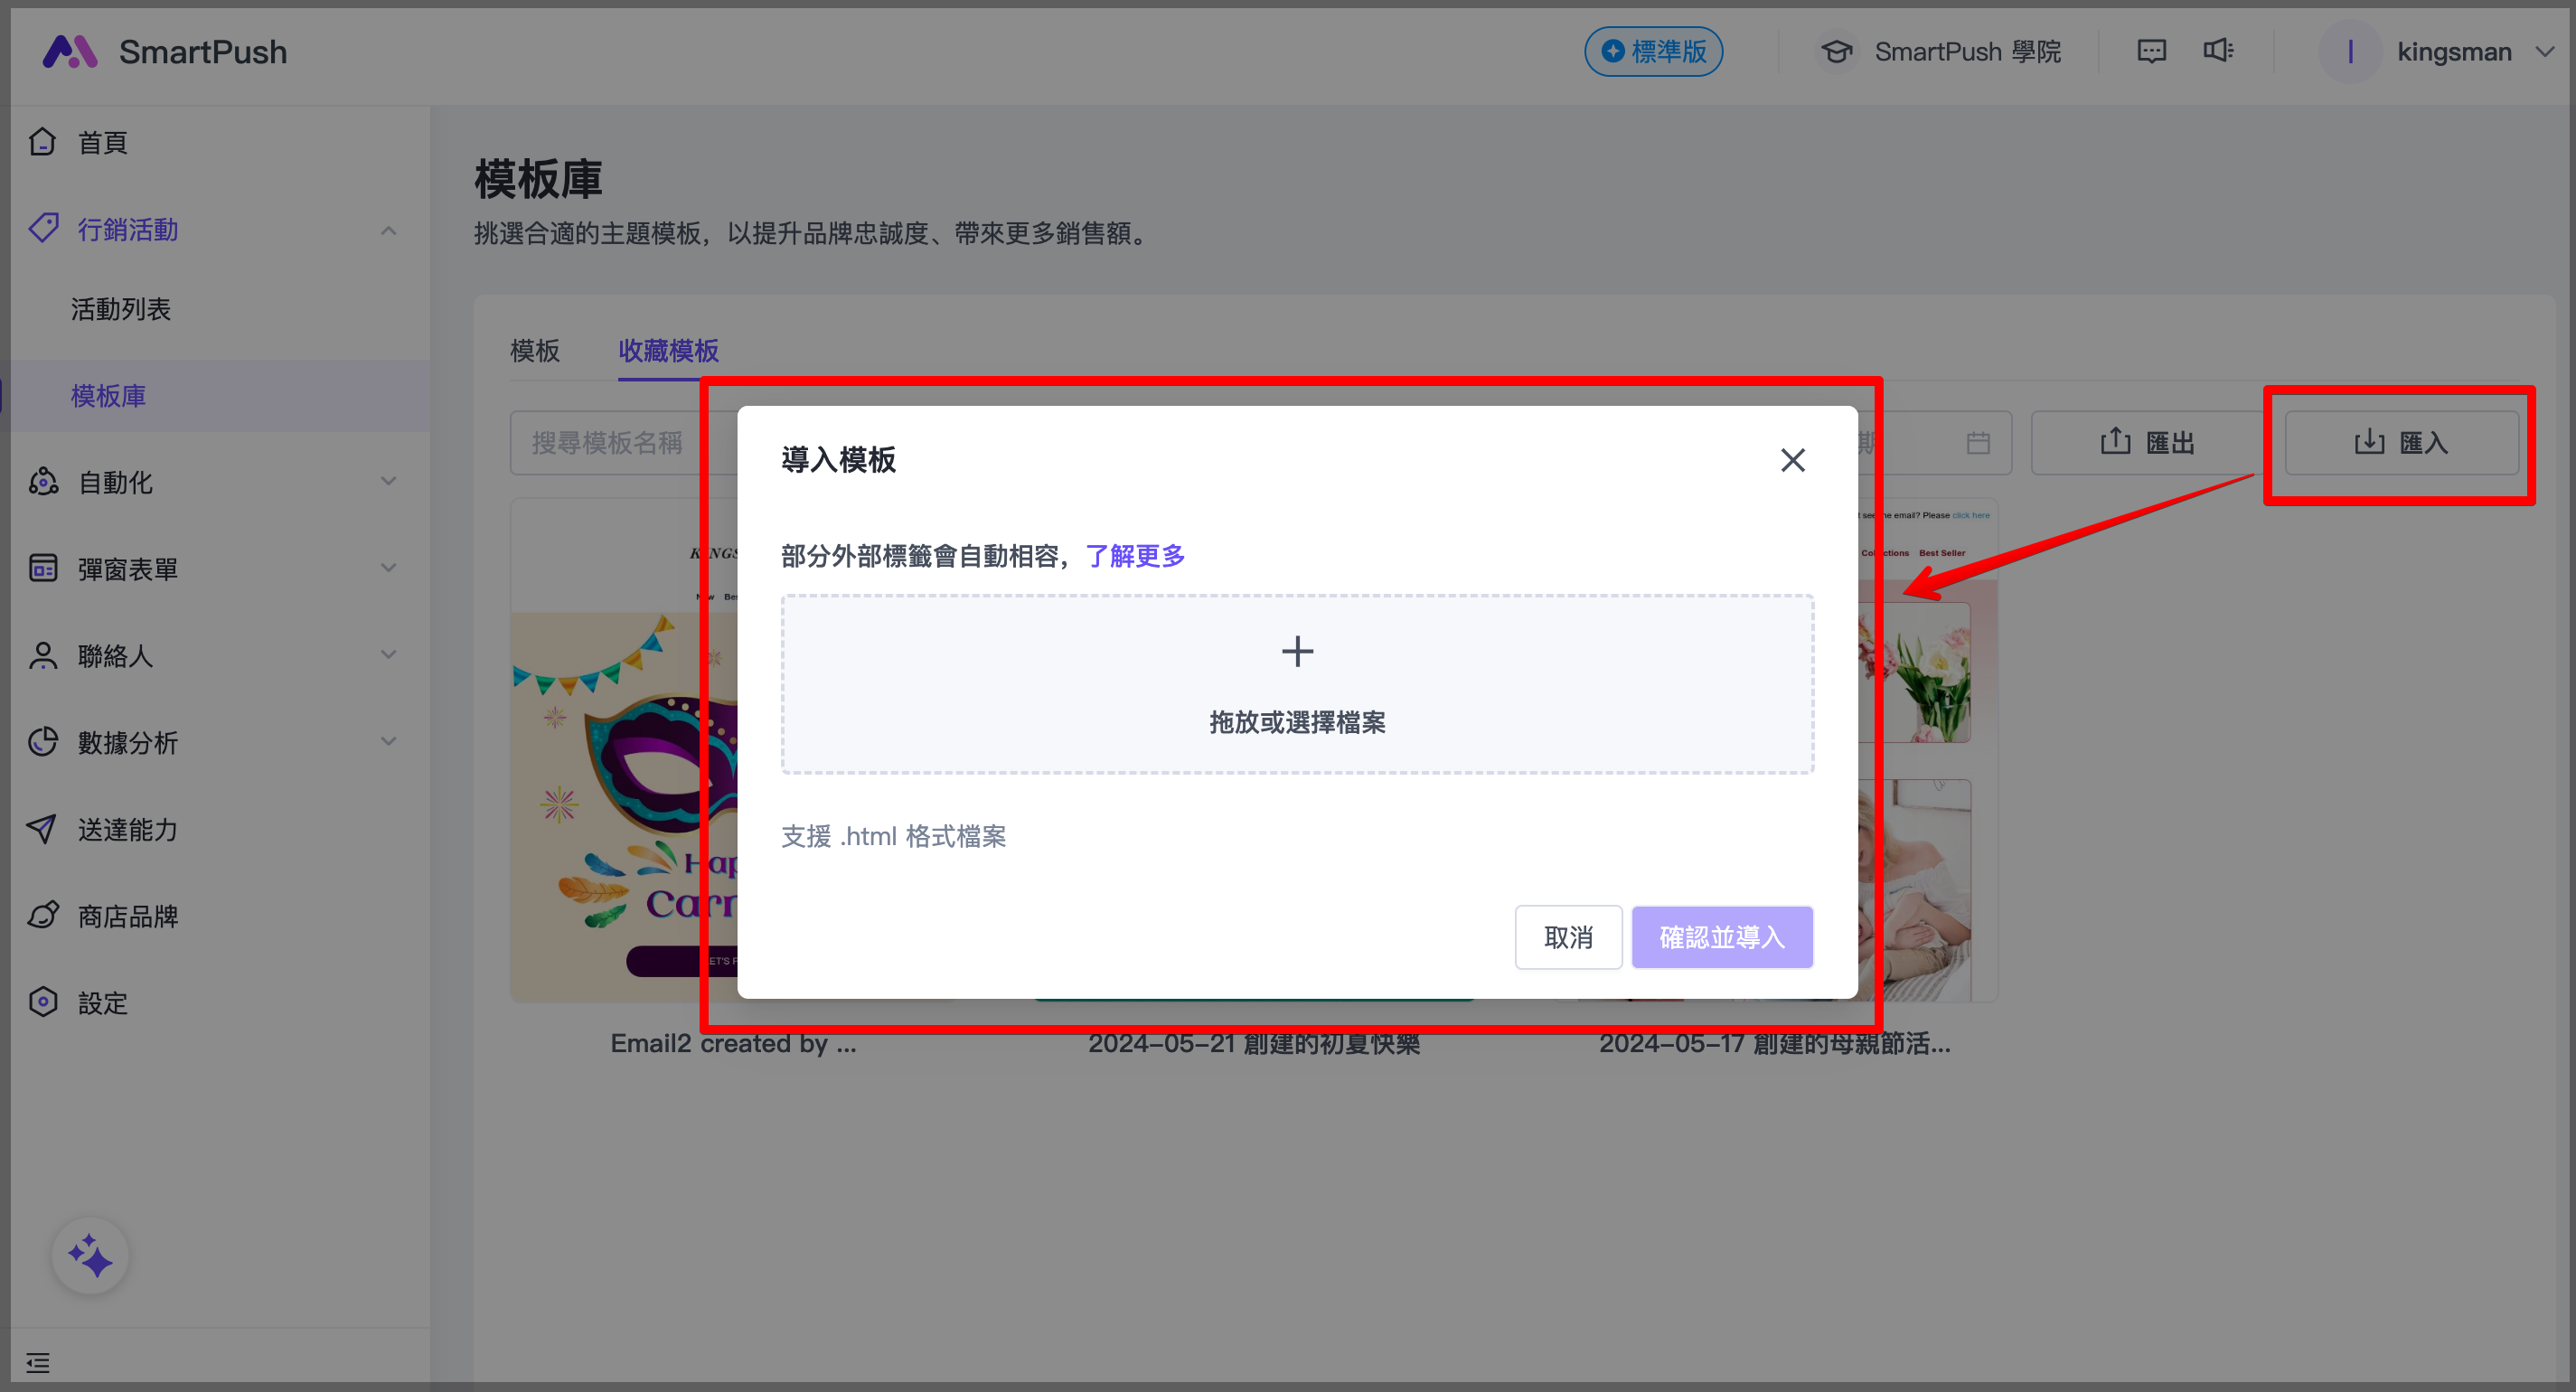Switch to the 模板 tab
The image size is (2576, 1392).
(x=535, y=351)
